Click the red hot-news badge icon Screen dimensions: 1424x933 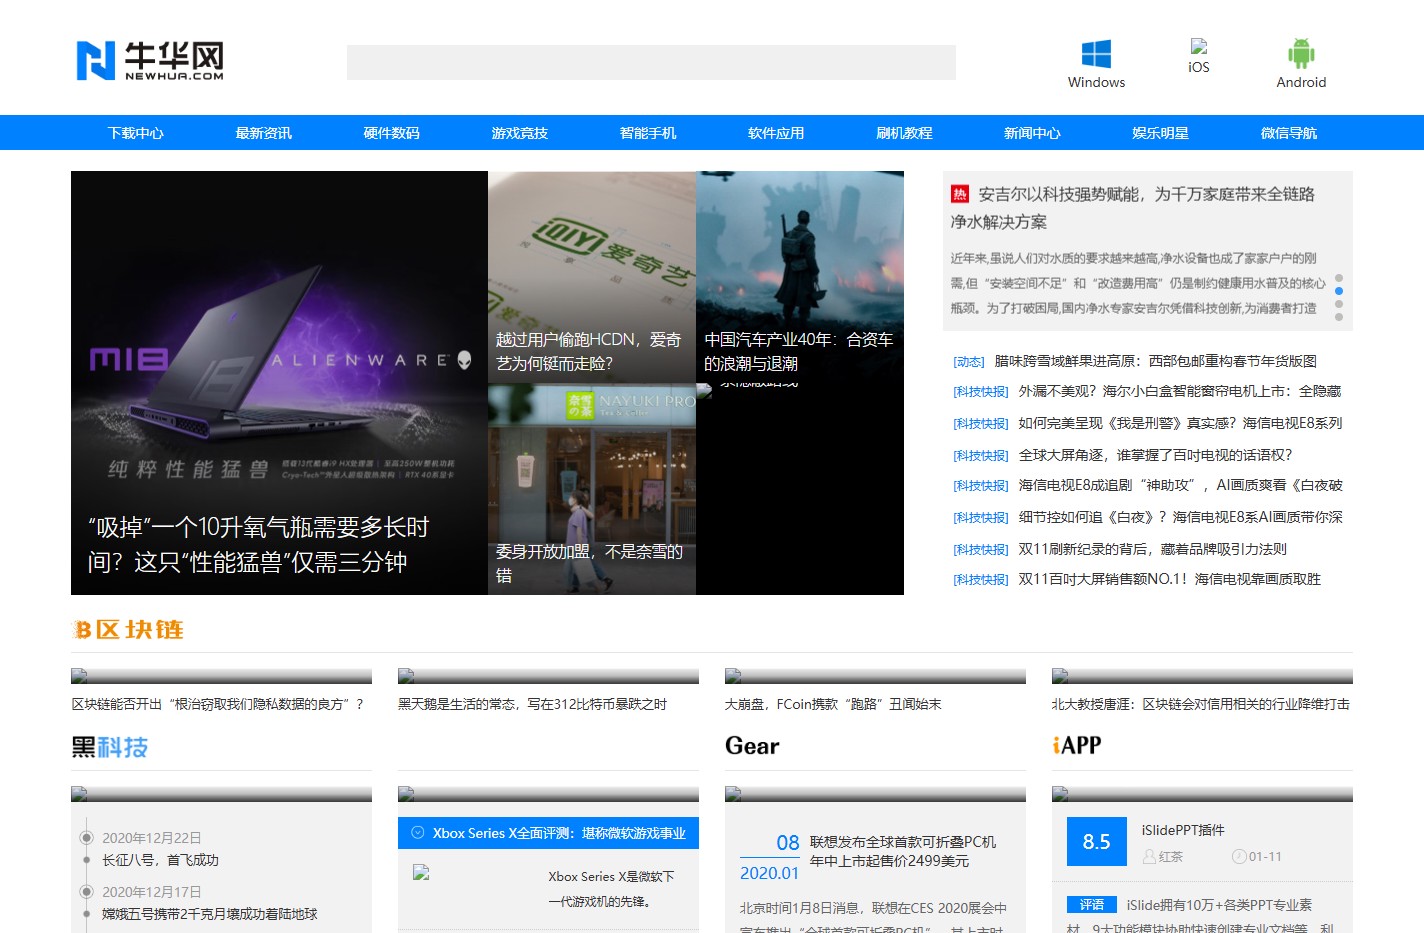tap(960, 194)
